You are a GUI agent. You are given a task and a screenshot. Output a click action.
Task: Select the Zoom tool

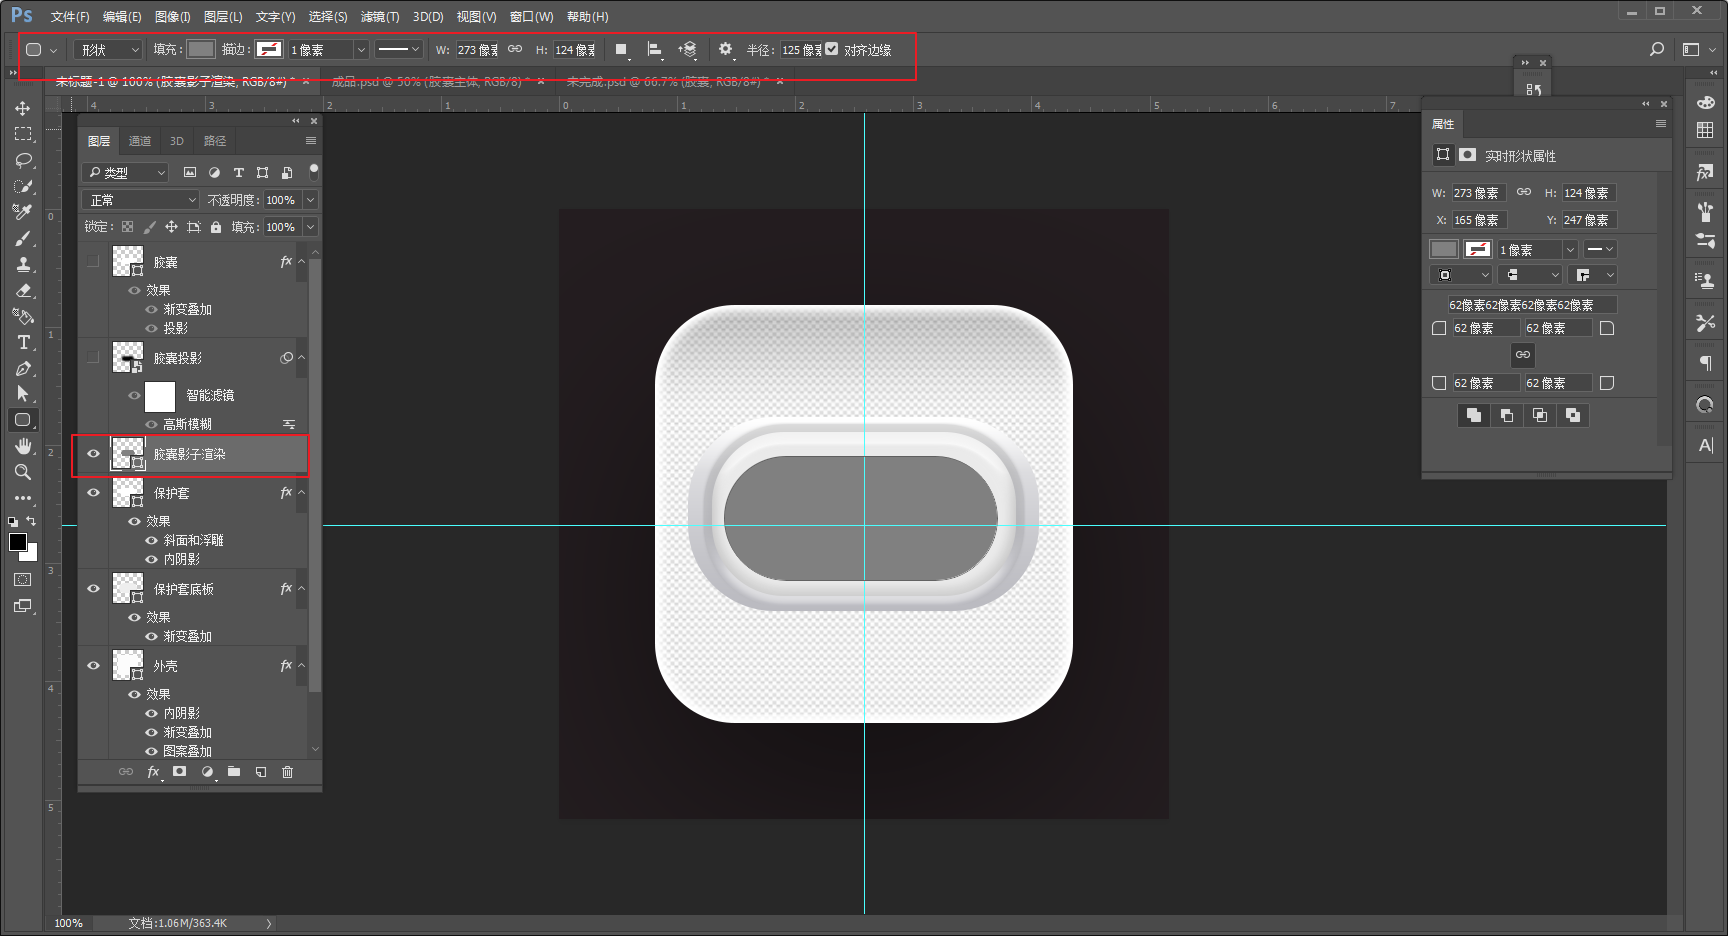[x=23, y=472]
